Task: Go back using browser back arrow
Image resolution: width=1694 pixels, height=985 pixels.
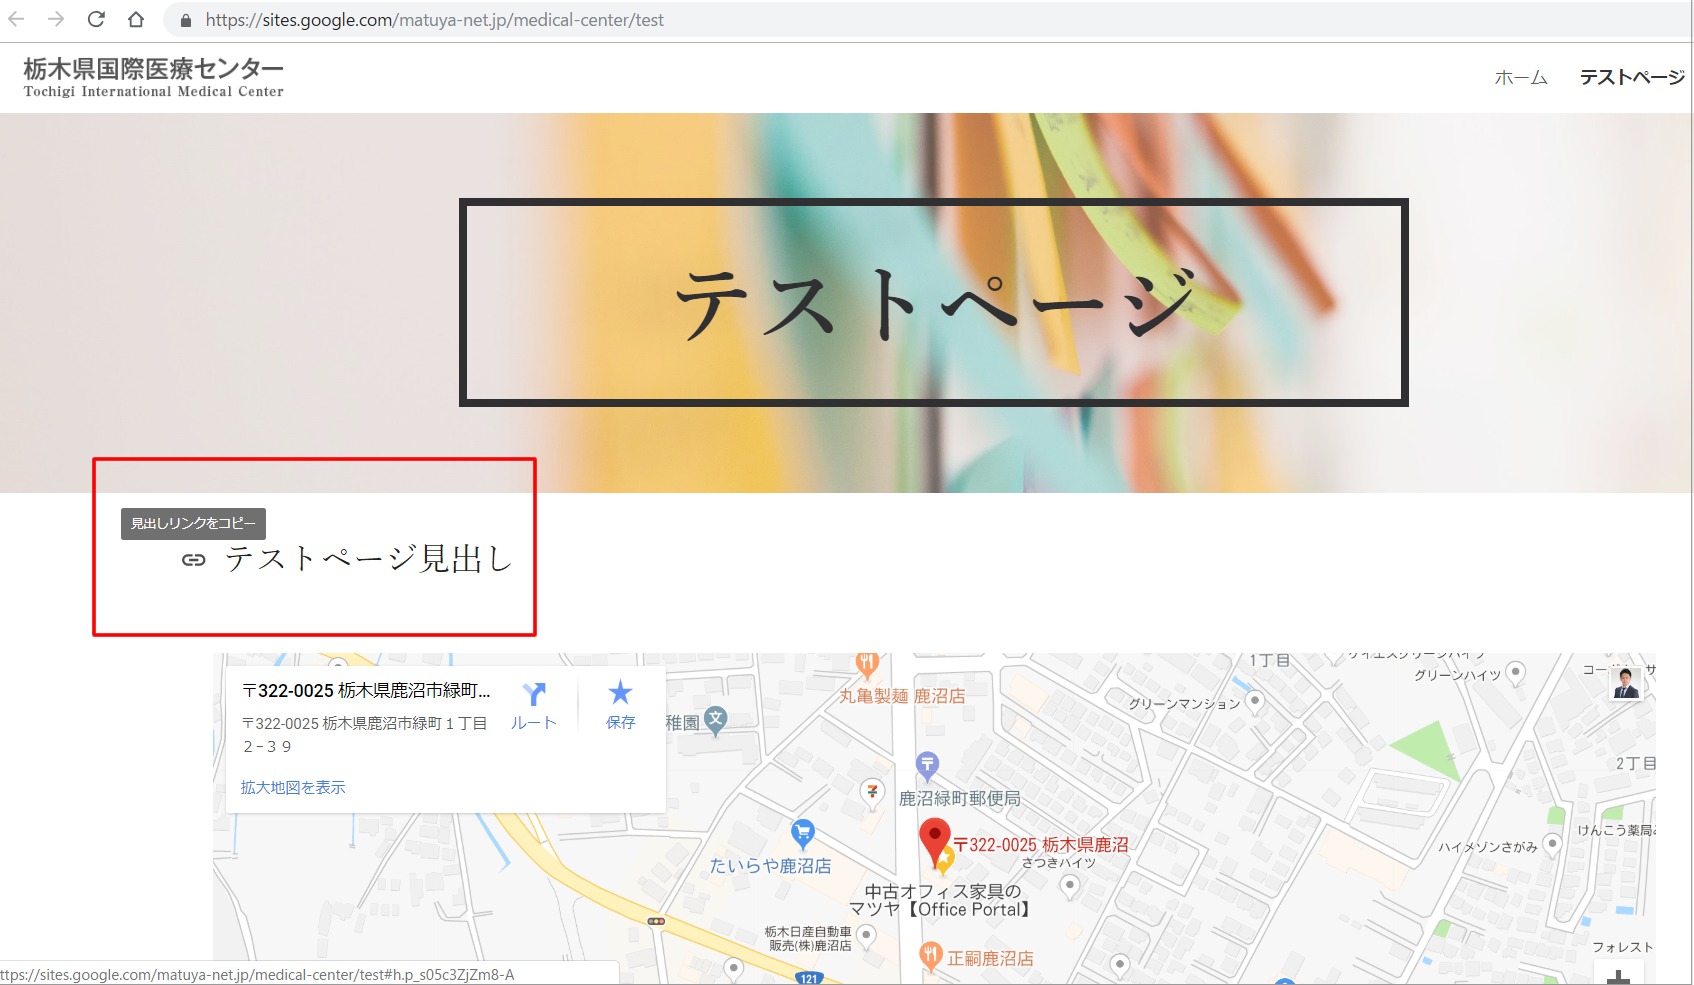Action: [16, 19]
